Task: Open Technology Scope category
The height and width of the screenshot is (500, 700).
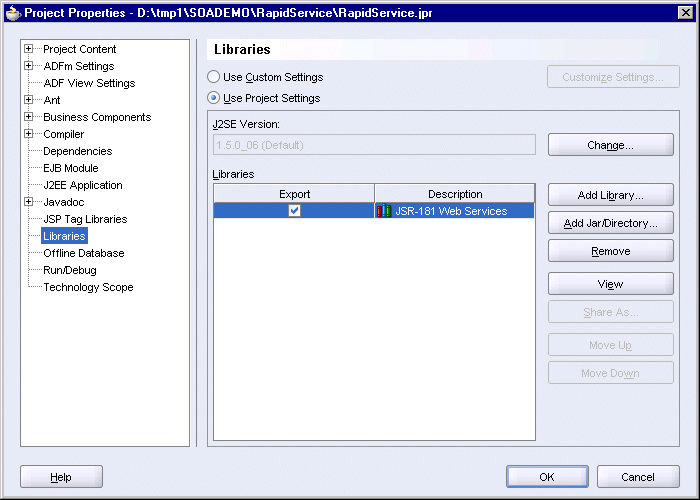Action: tap(88, 287)
